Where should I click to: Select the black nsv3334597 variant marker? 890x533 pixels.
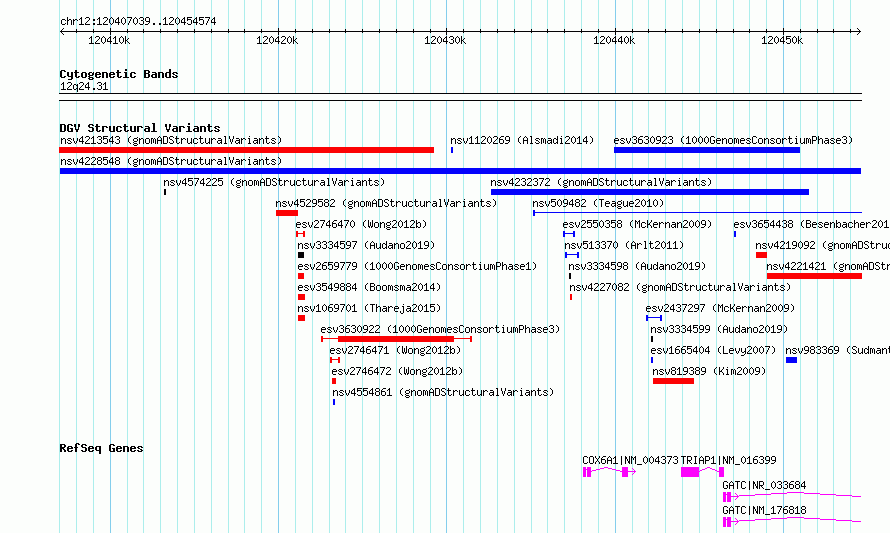pyautogui.click(x=301, y=255)
